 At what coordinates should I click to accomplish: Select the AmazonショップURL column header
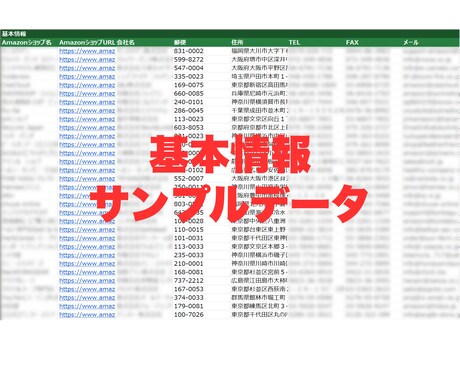pyautogui.click(x=87, y=42)
